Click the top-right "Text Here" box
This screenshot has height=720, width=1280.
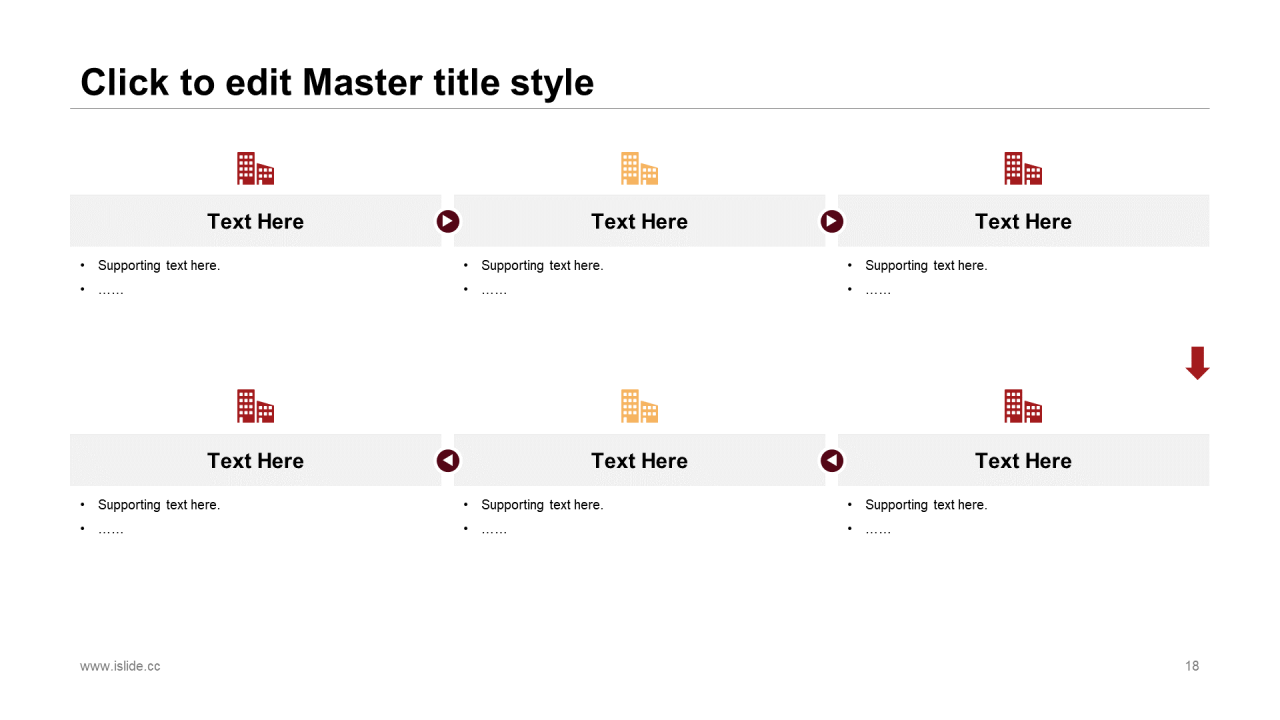(1023, 221)
